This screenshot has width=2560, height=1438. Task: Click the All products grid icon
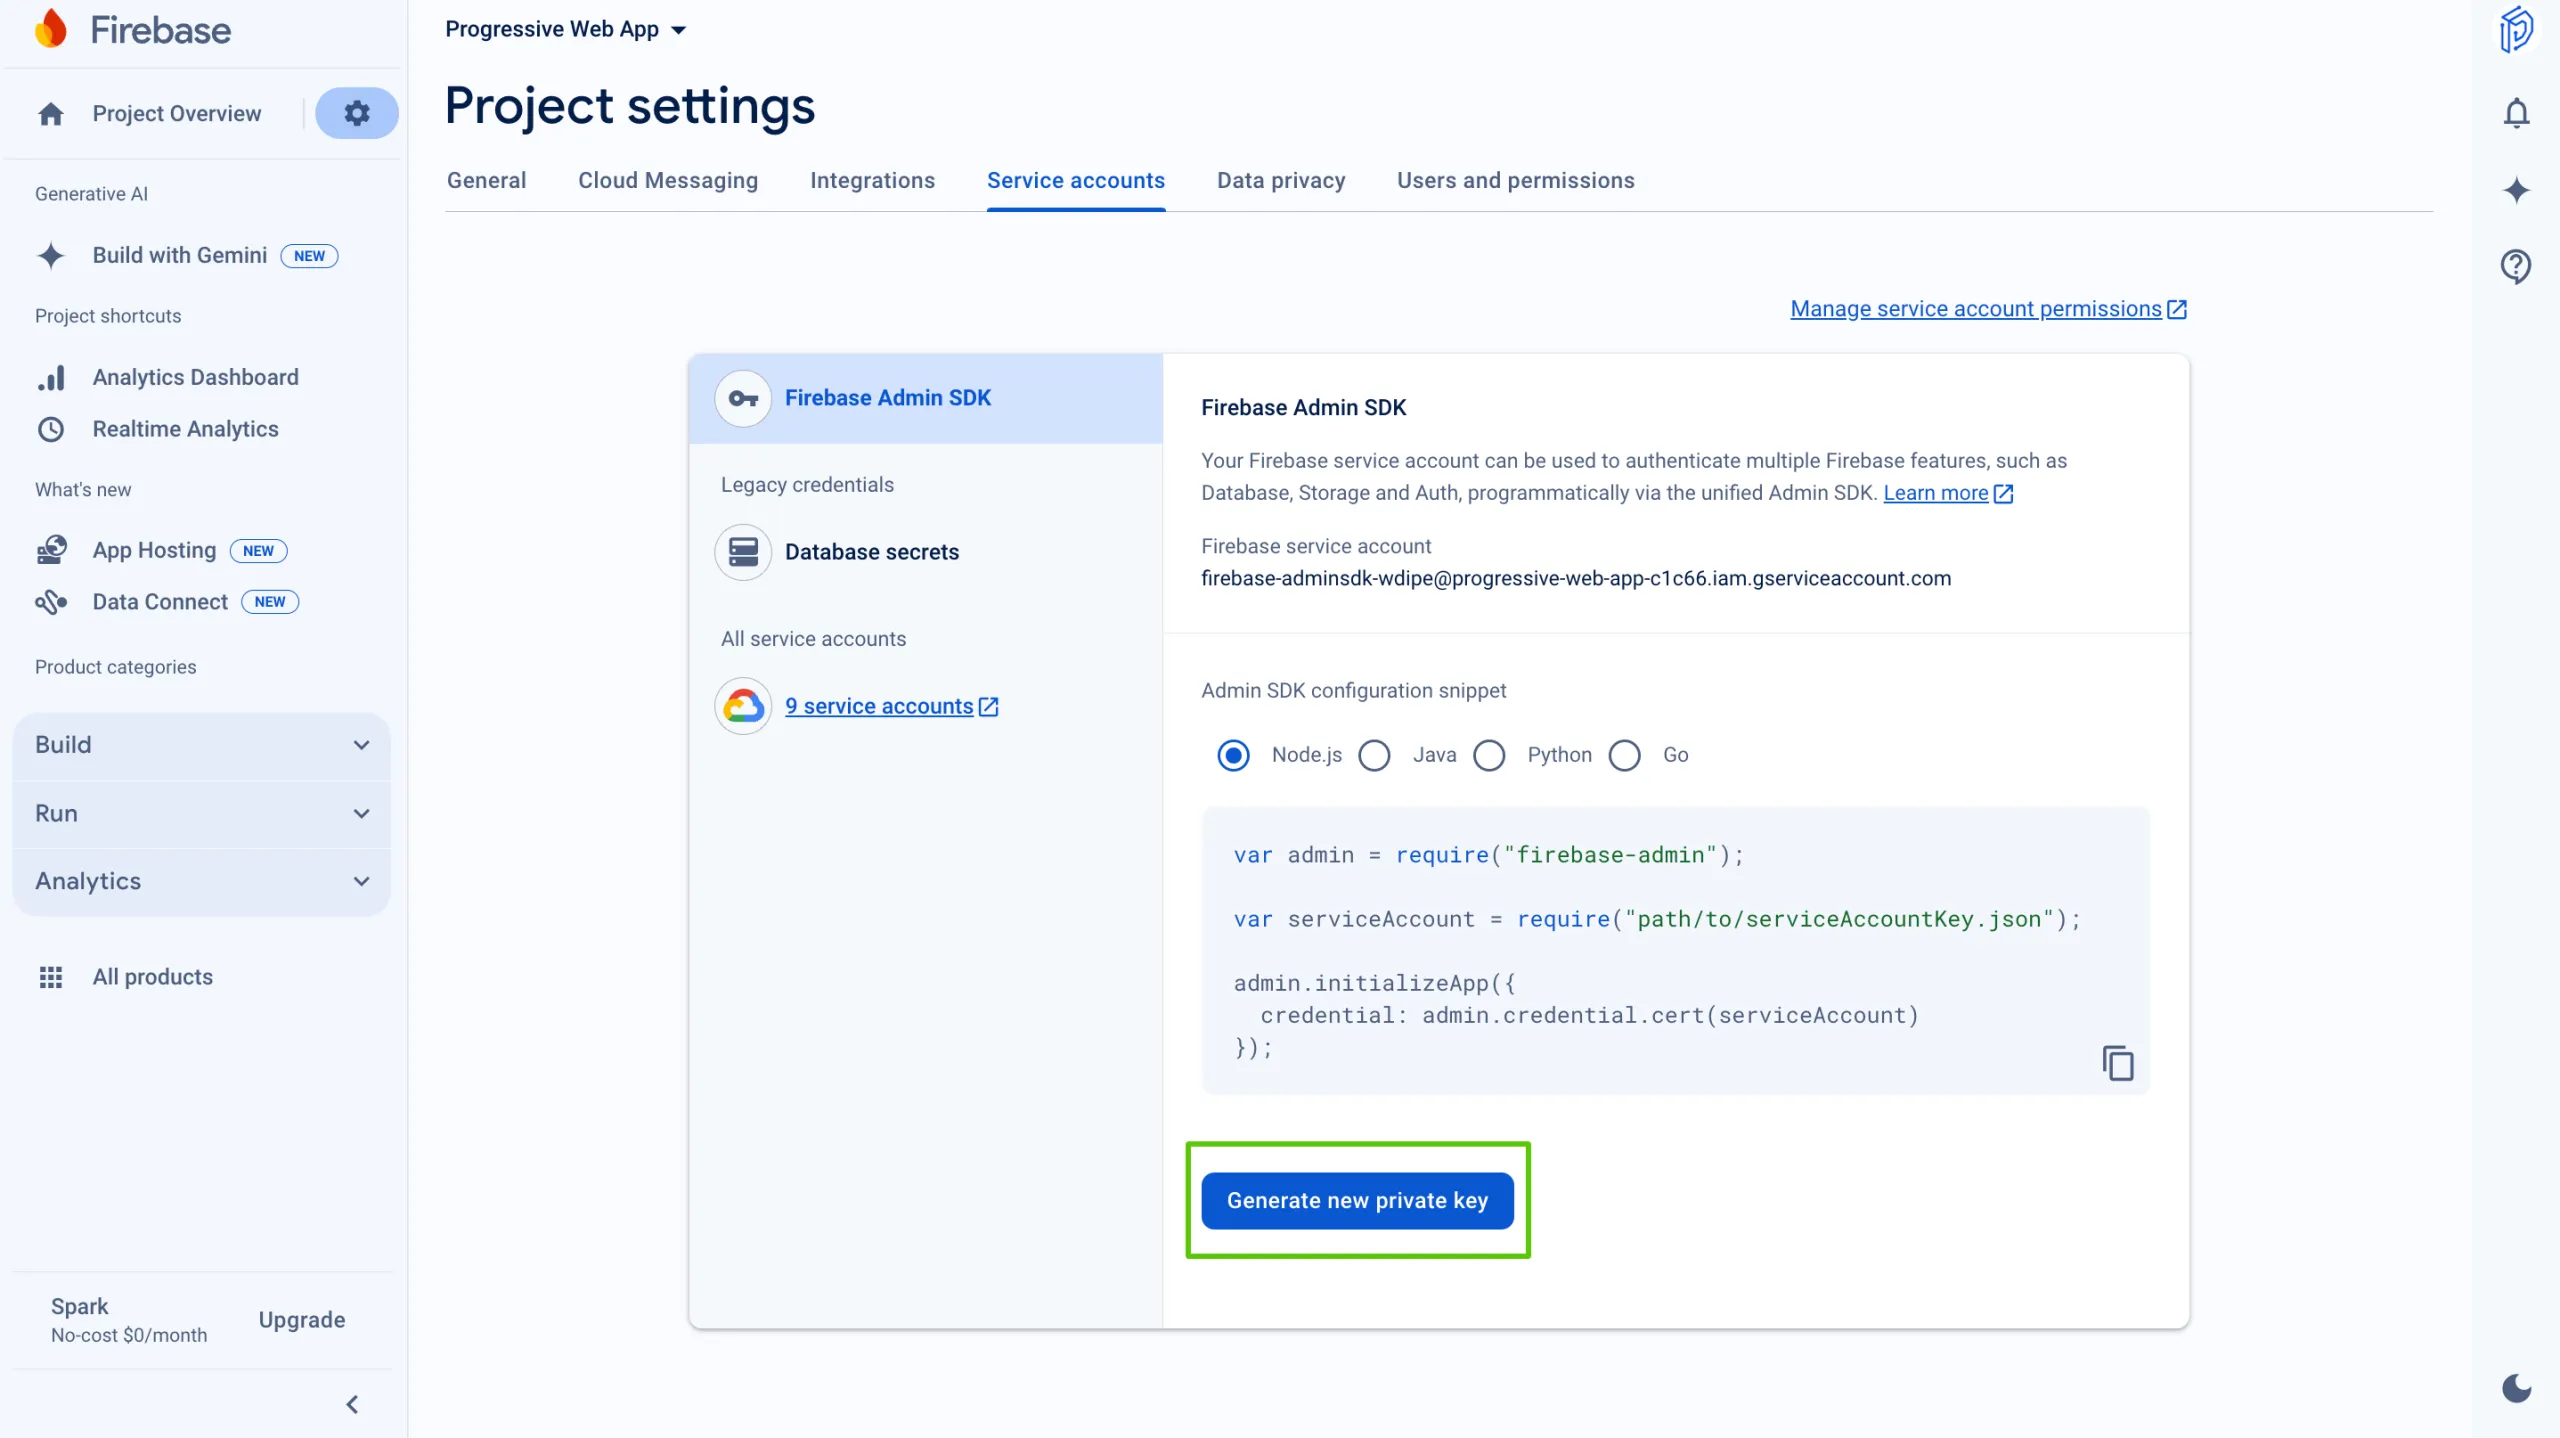coord(51,977)
